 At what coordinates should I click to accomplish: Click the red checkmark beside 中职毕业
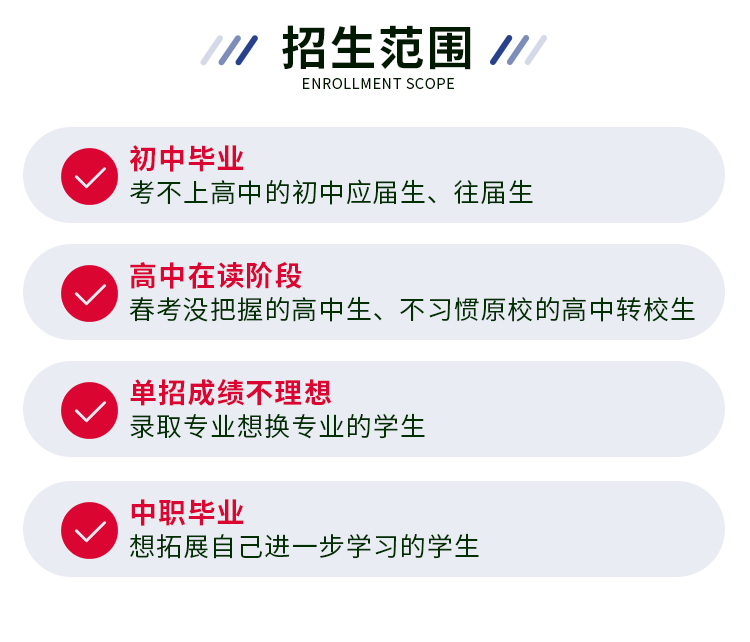(x=89, y=531)
